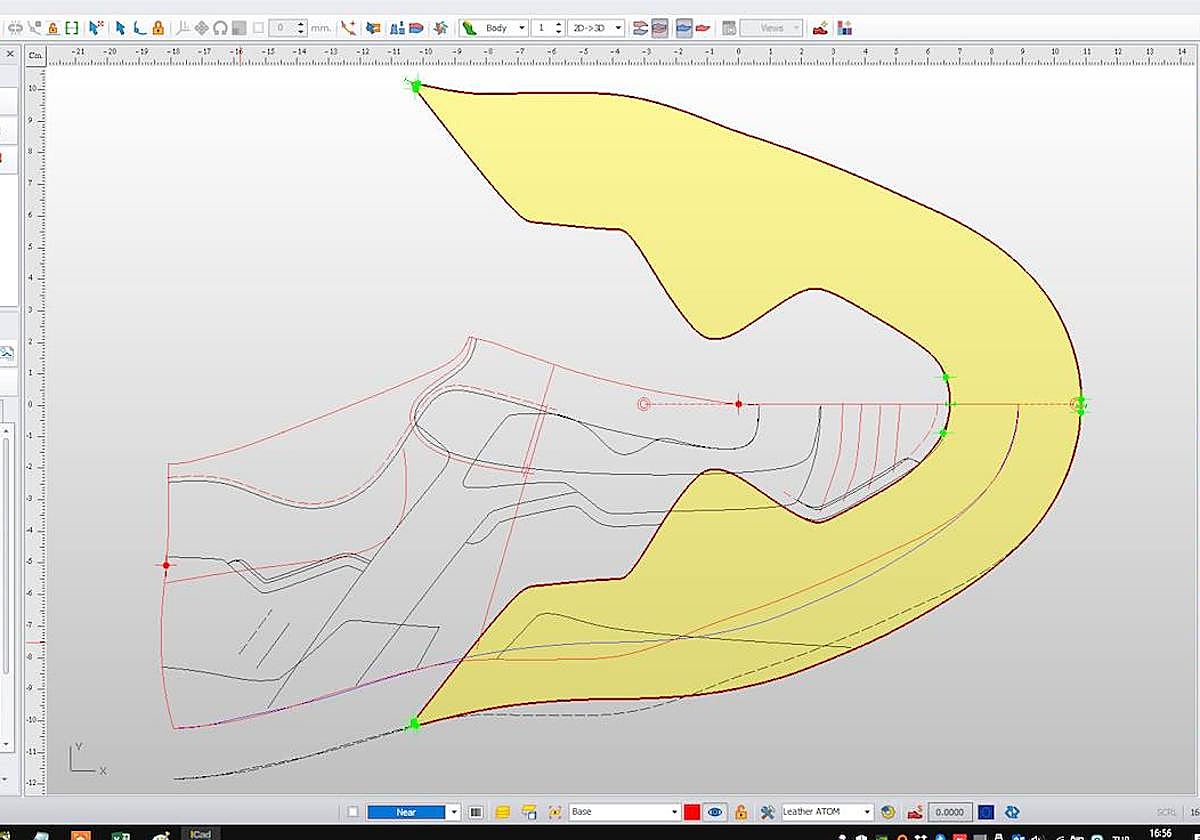This screenshot has height=840, width=1200.
Task: Toggle the open padlock in bottom bar
Action: point(741,812)
